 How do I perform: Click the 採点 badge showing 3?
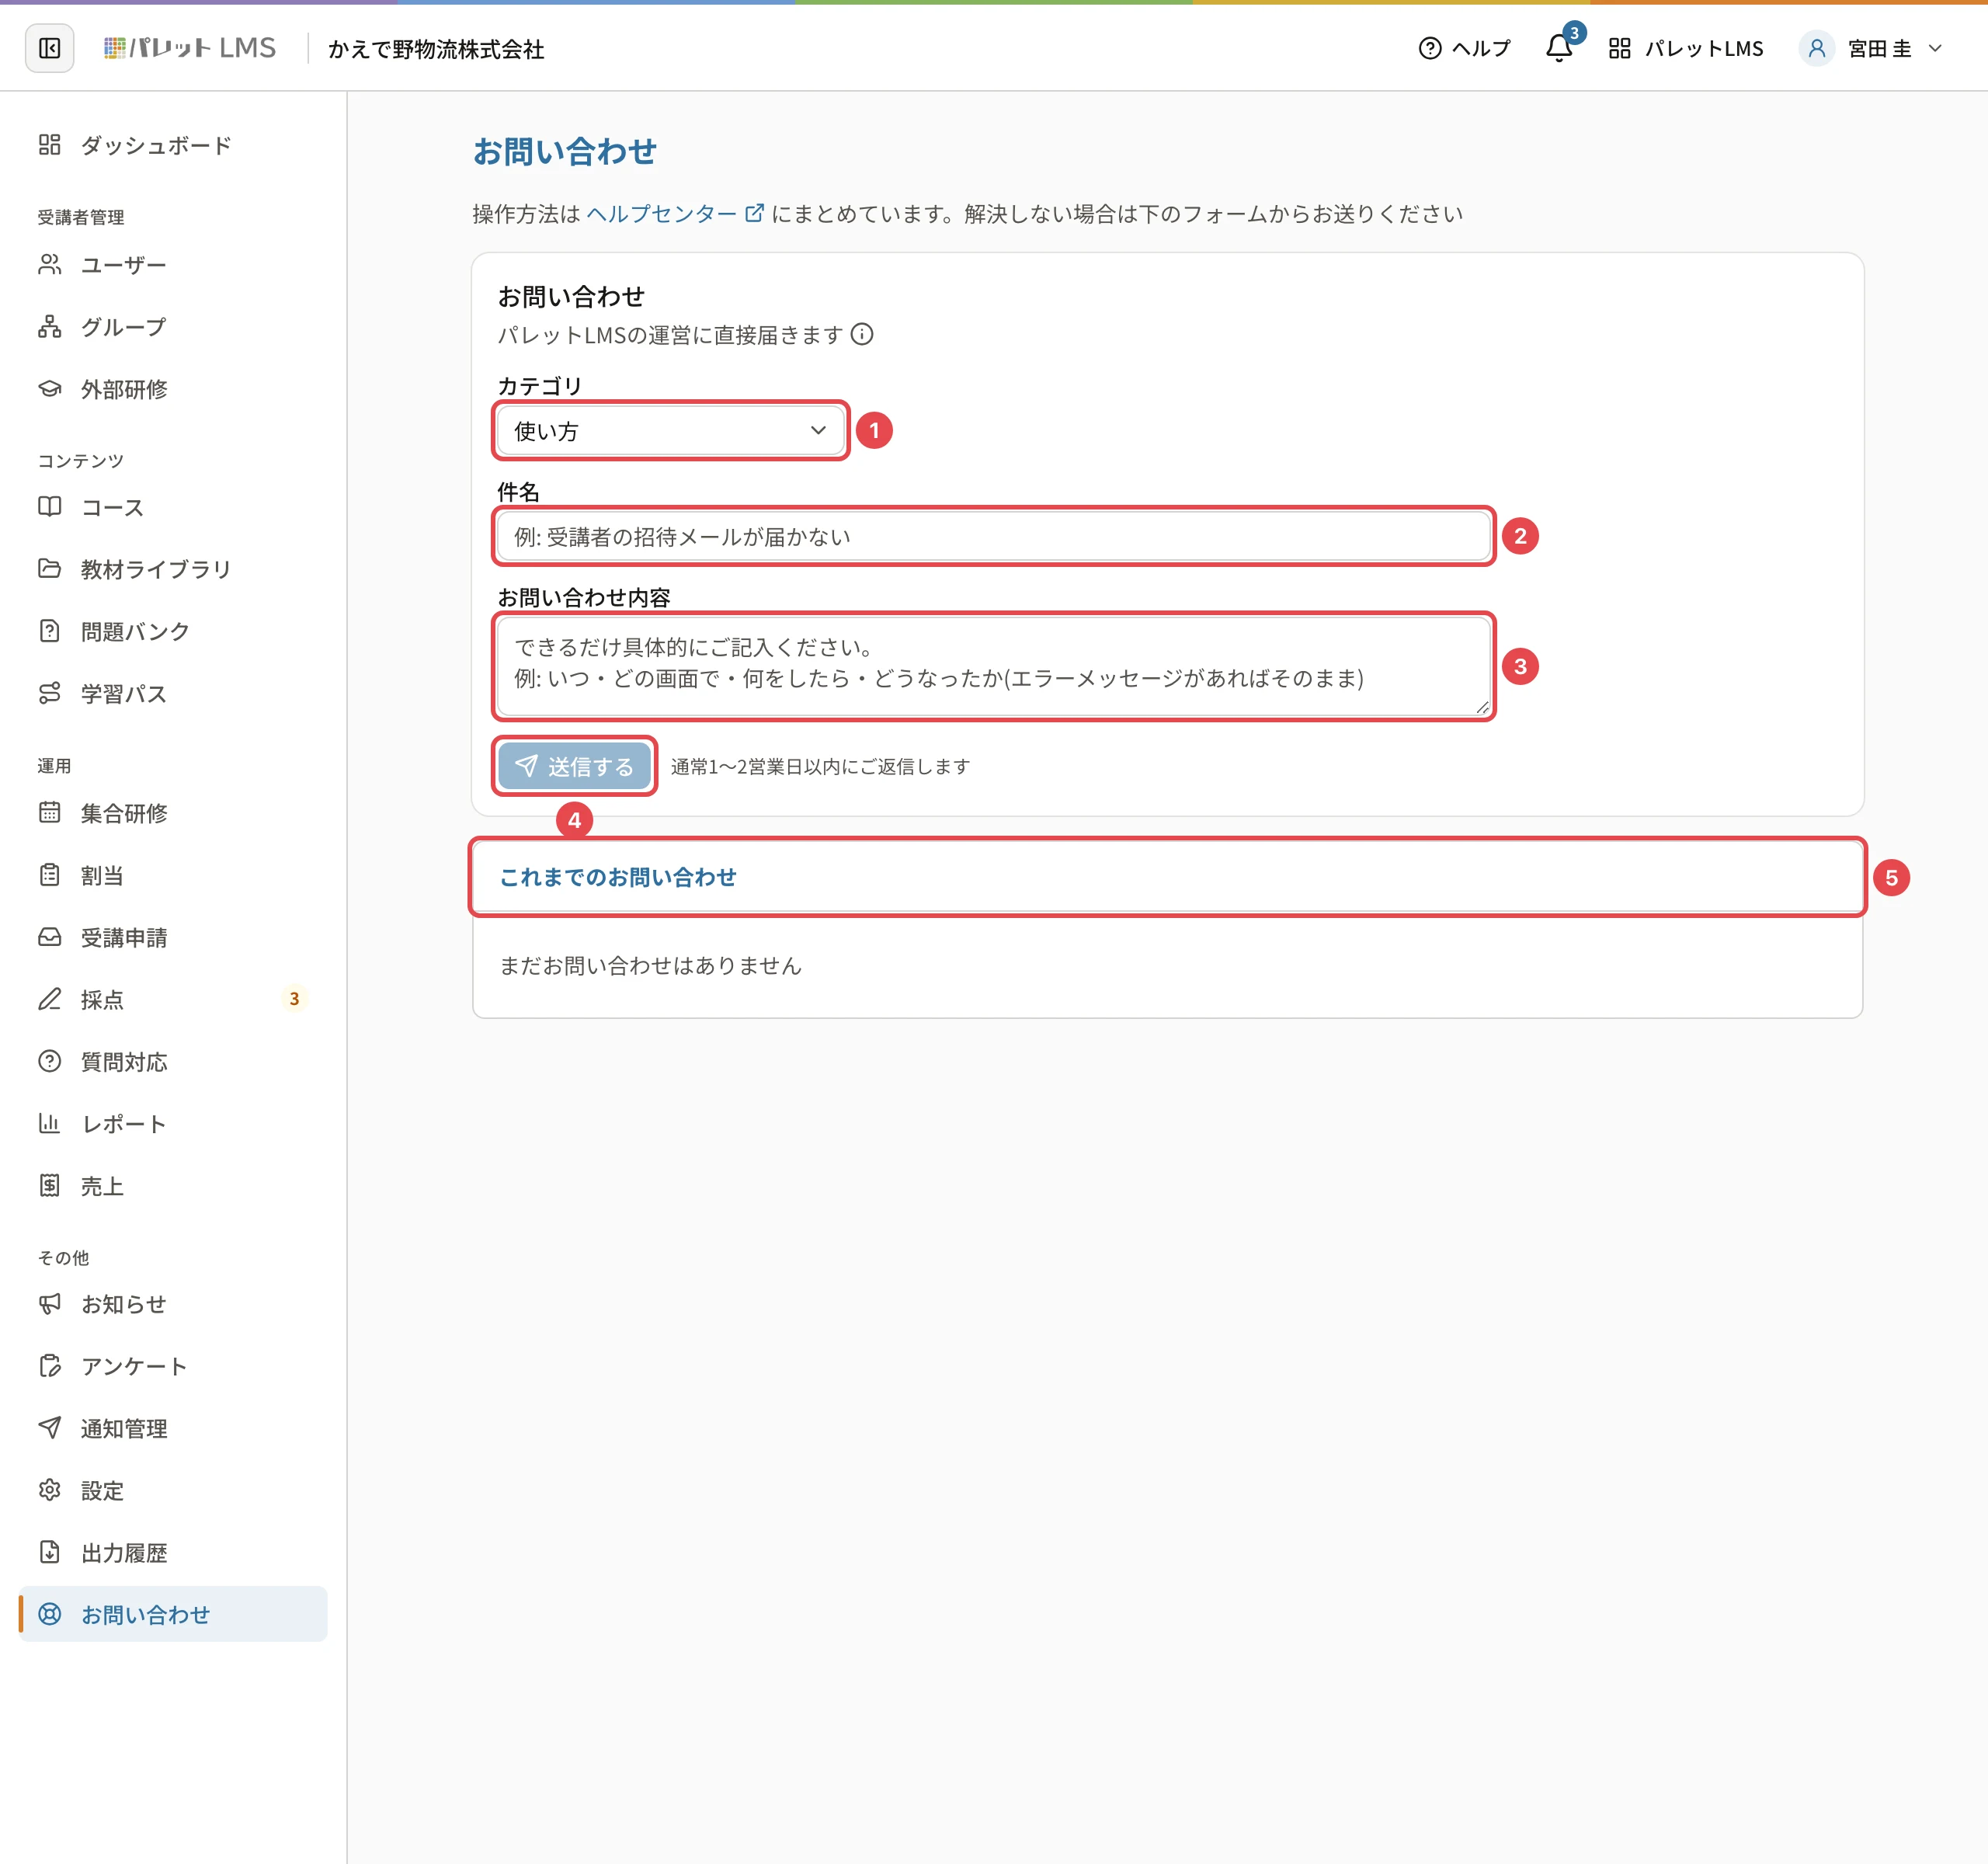294,999
